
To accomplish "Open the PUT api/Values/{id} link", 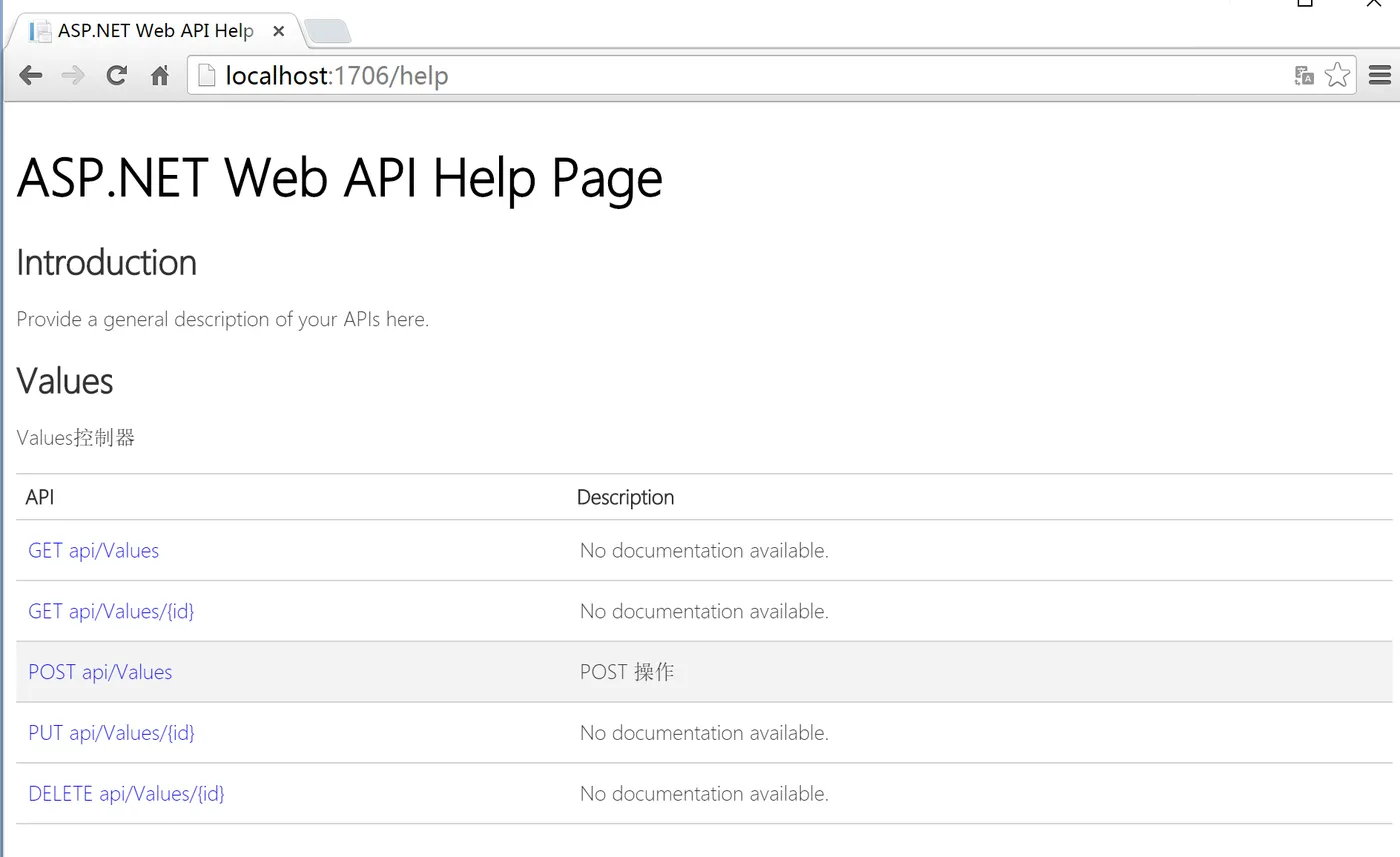I will coord(111,733).
